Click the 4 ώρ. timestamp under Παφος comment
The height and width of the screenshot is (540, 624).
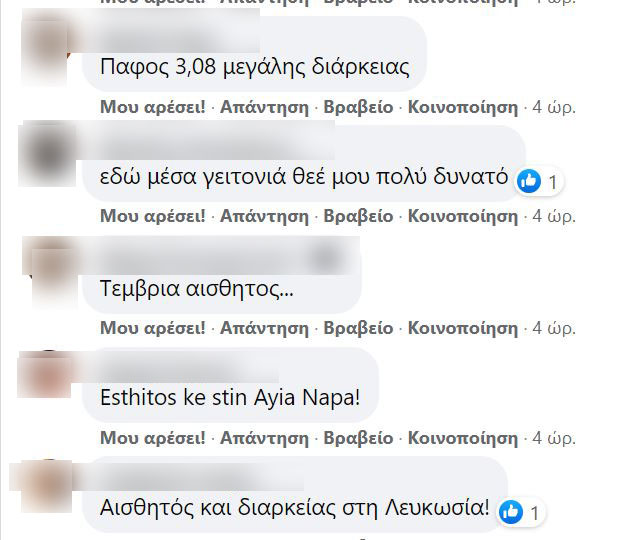tap(554, 107)
